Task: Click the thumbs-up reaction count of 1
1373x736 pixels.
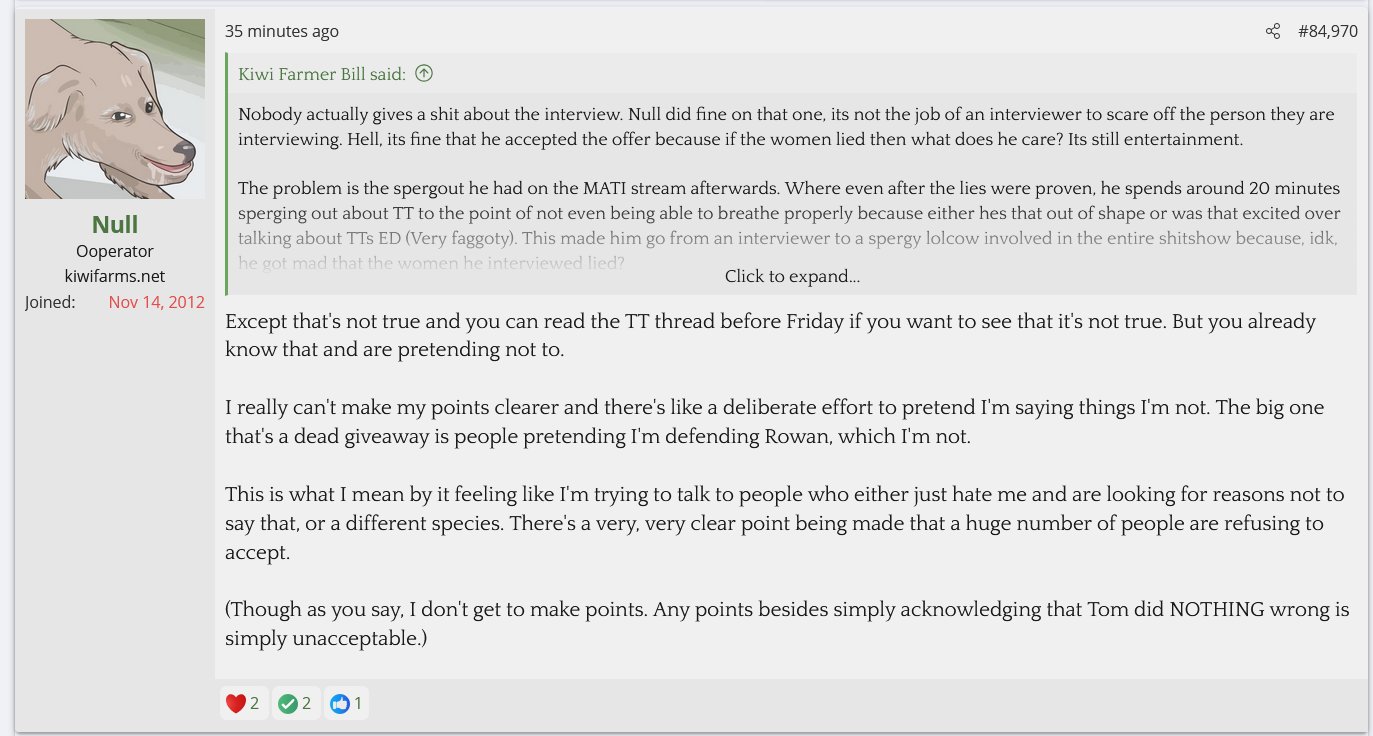Action: pos(358,704)
